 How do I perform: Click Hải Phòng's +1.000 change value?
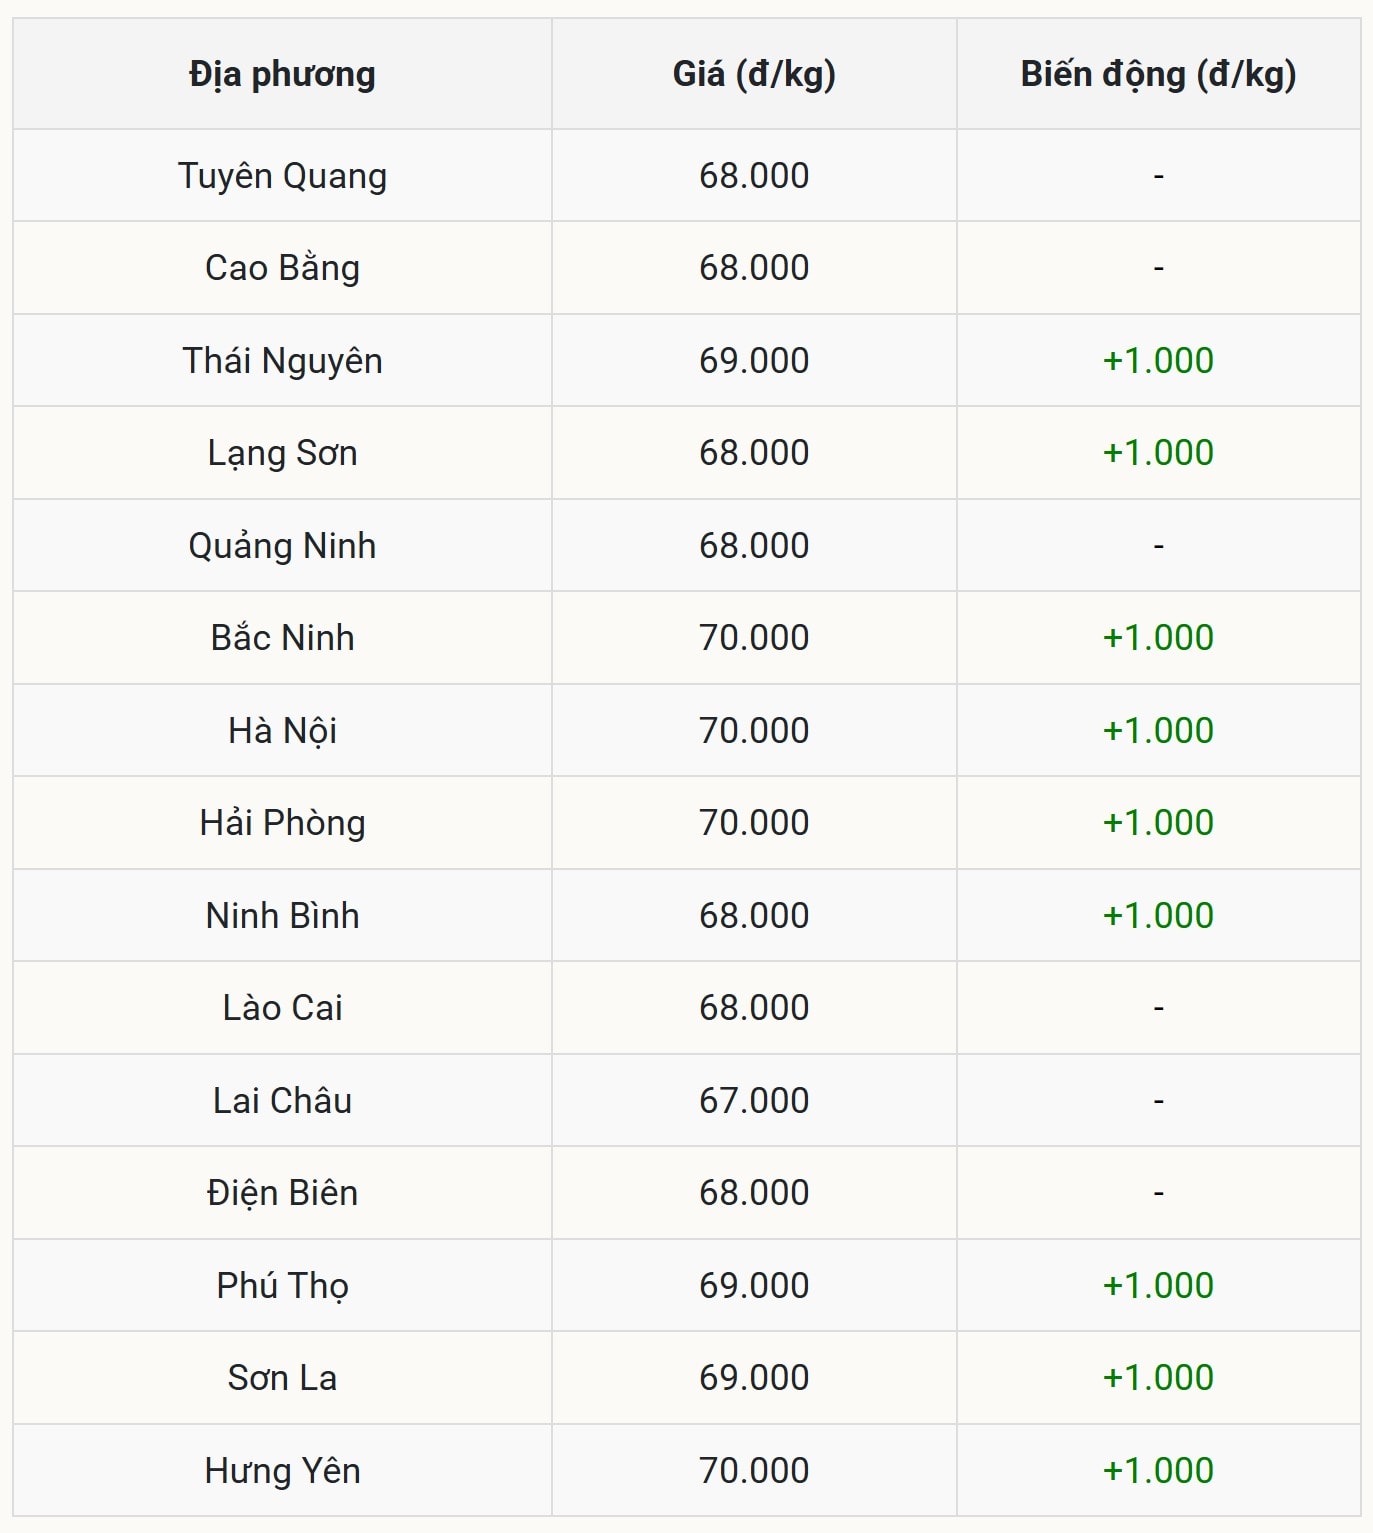[x=1158, y=823]
